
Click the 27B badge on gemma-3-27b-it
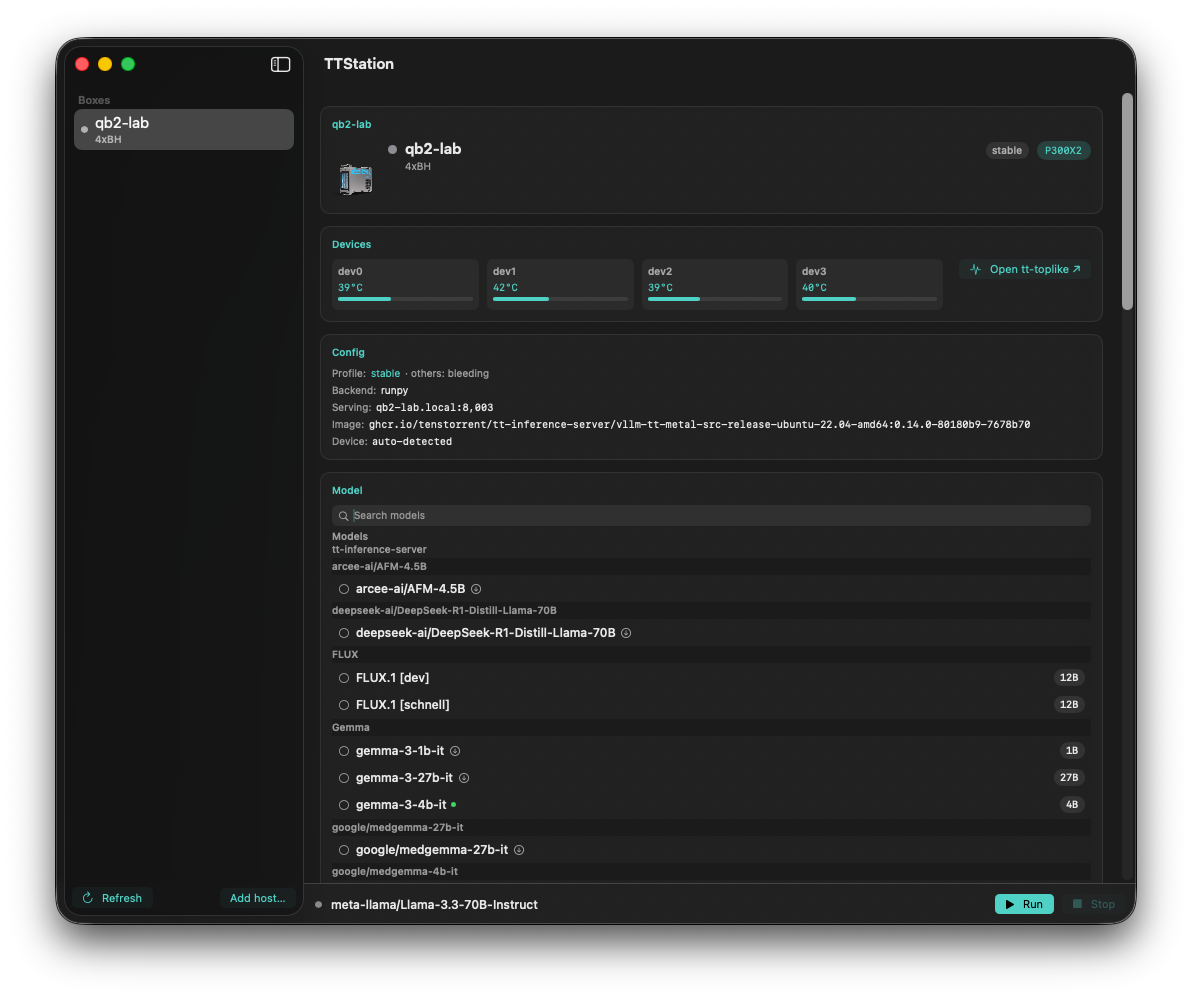(1069, 778)
